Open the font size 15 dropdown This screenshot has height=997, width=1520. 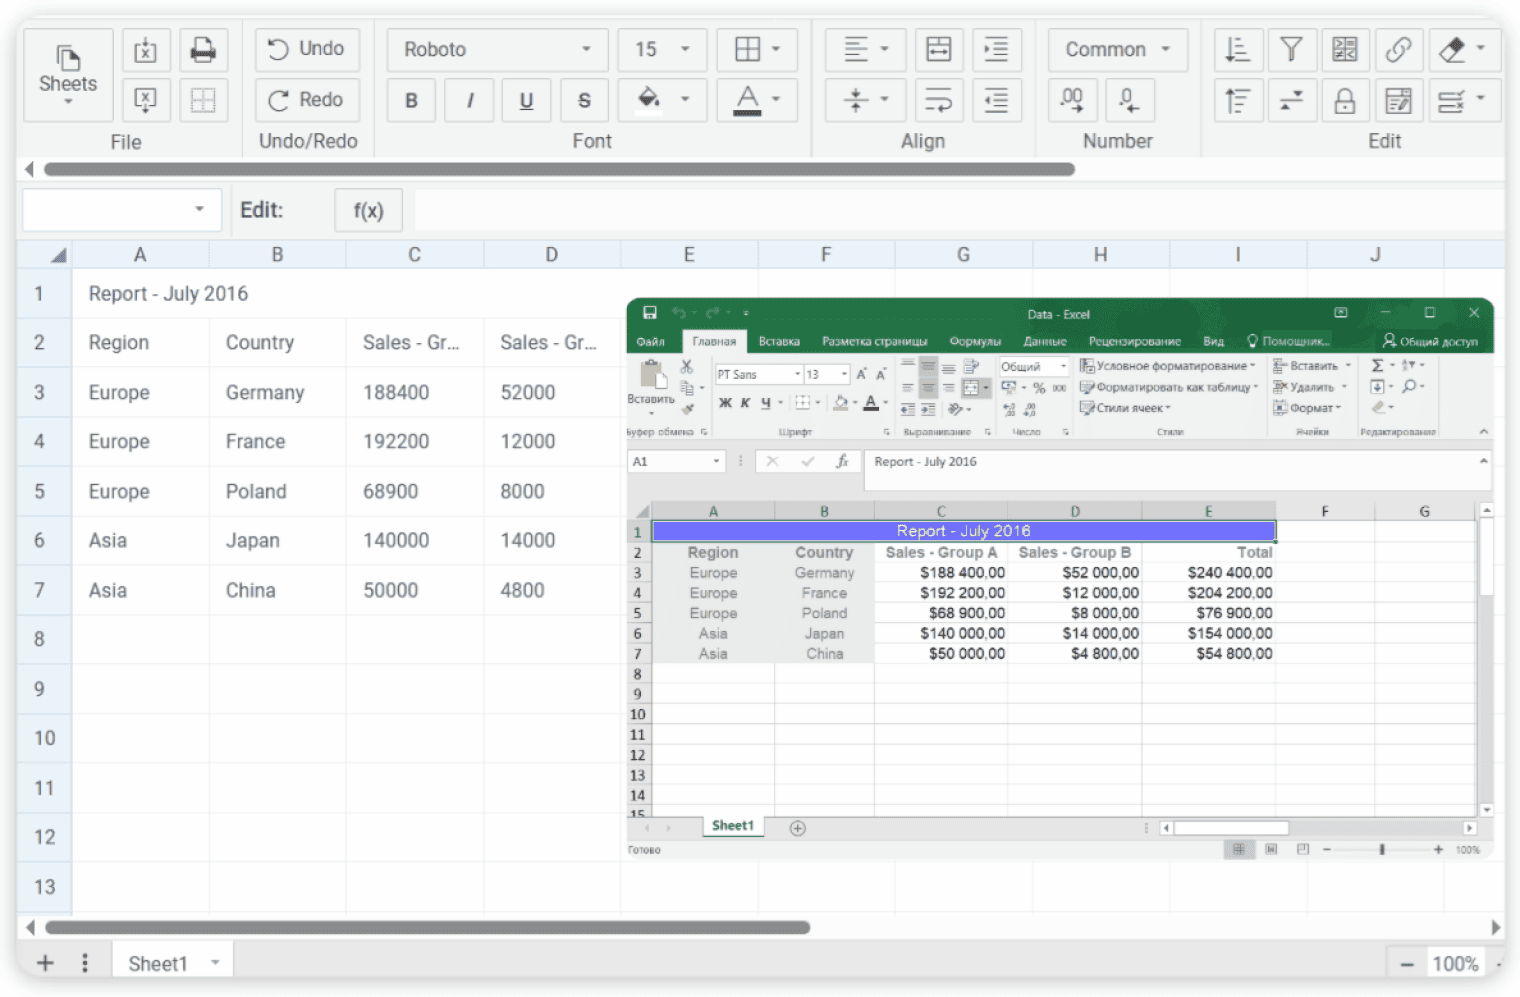[x=662, y=50]
